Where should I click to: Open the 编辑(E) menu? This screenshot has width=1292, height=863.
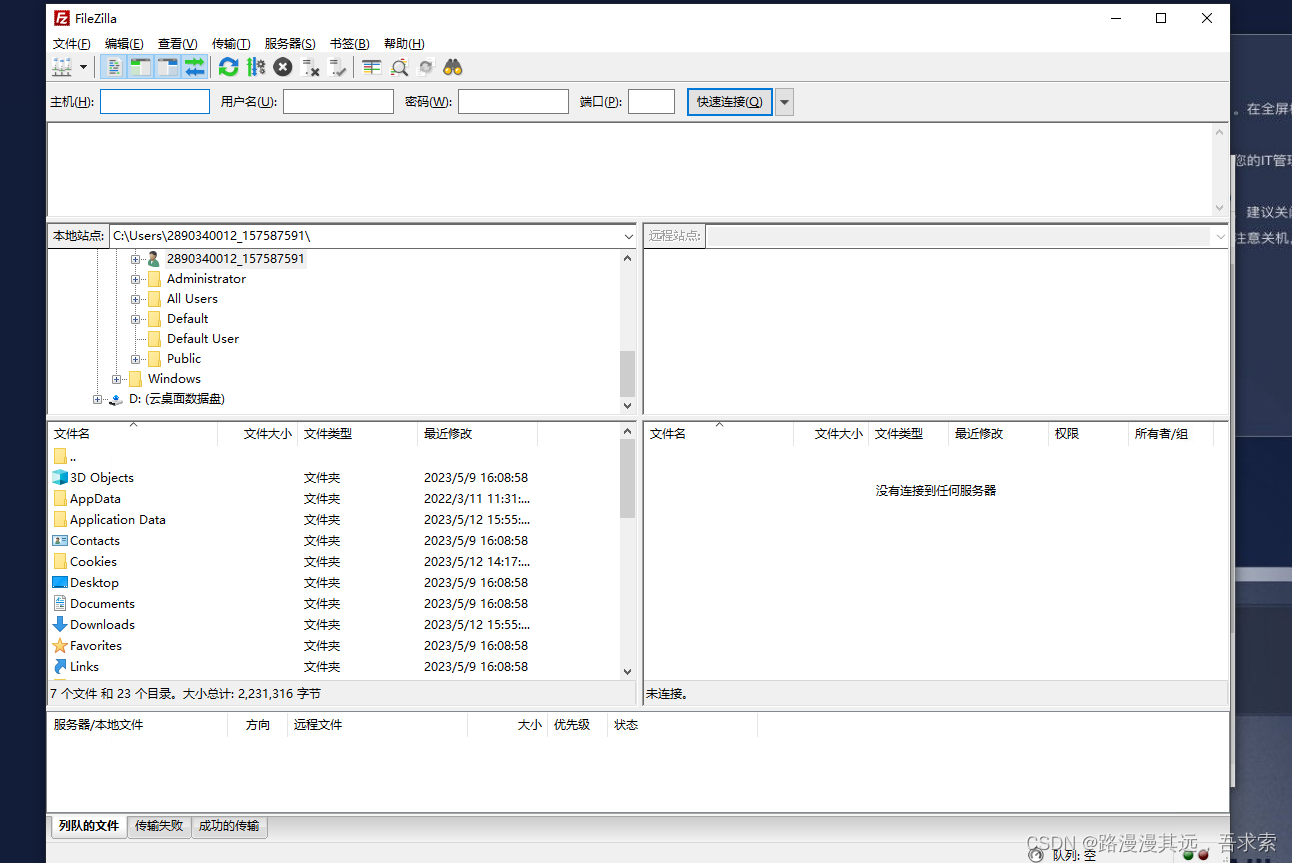coord(124,44)
